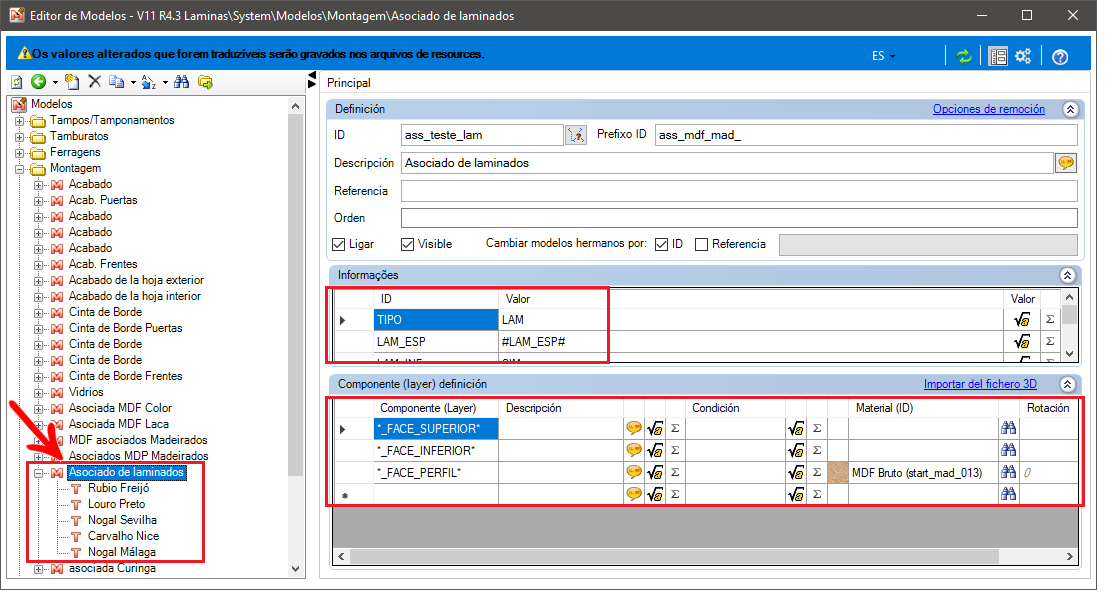Select the *_FACE_INFERIOR* layer cell
The image size is (1107, 607).
point(436,450)
